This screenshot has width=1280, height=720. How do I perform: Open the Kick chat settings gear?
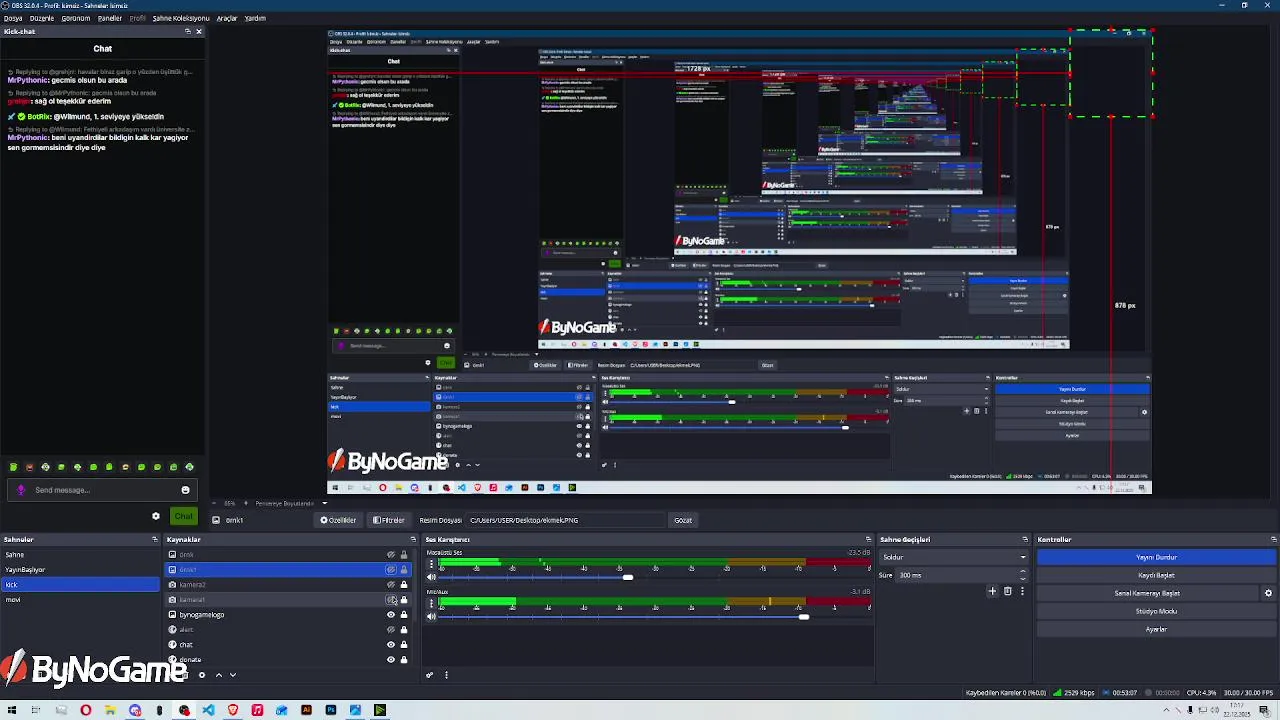(x=155, y=516)
